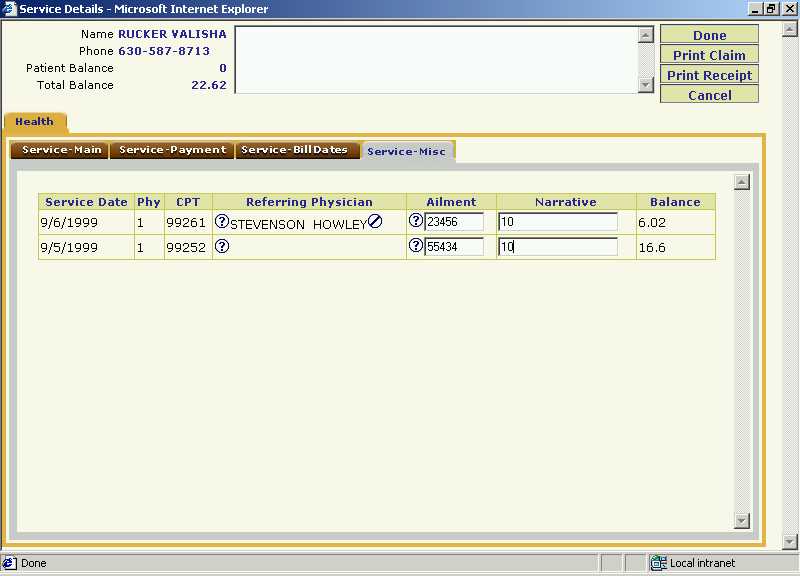Image resolution: width=800 pixels, height=576 pixels.
Task: Edit ailment field containing 23456
Action: 454,222
